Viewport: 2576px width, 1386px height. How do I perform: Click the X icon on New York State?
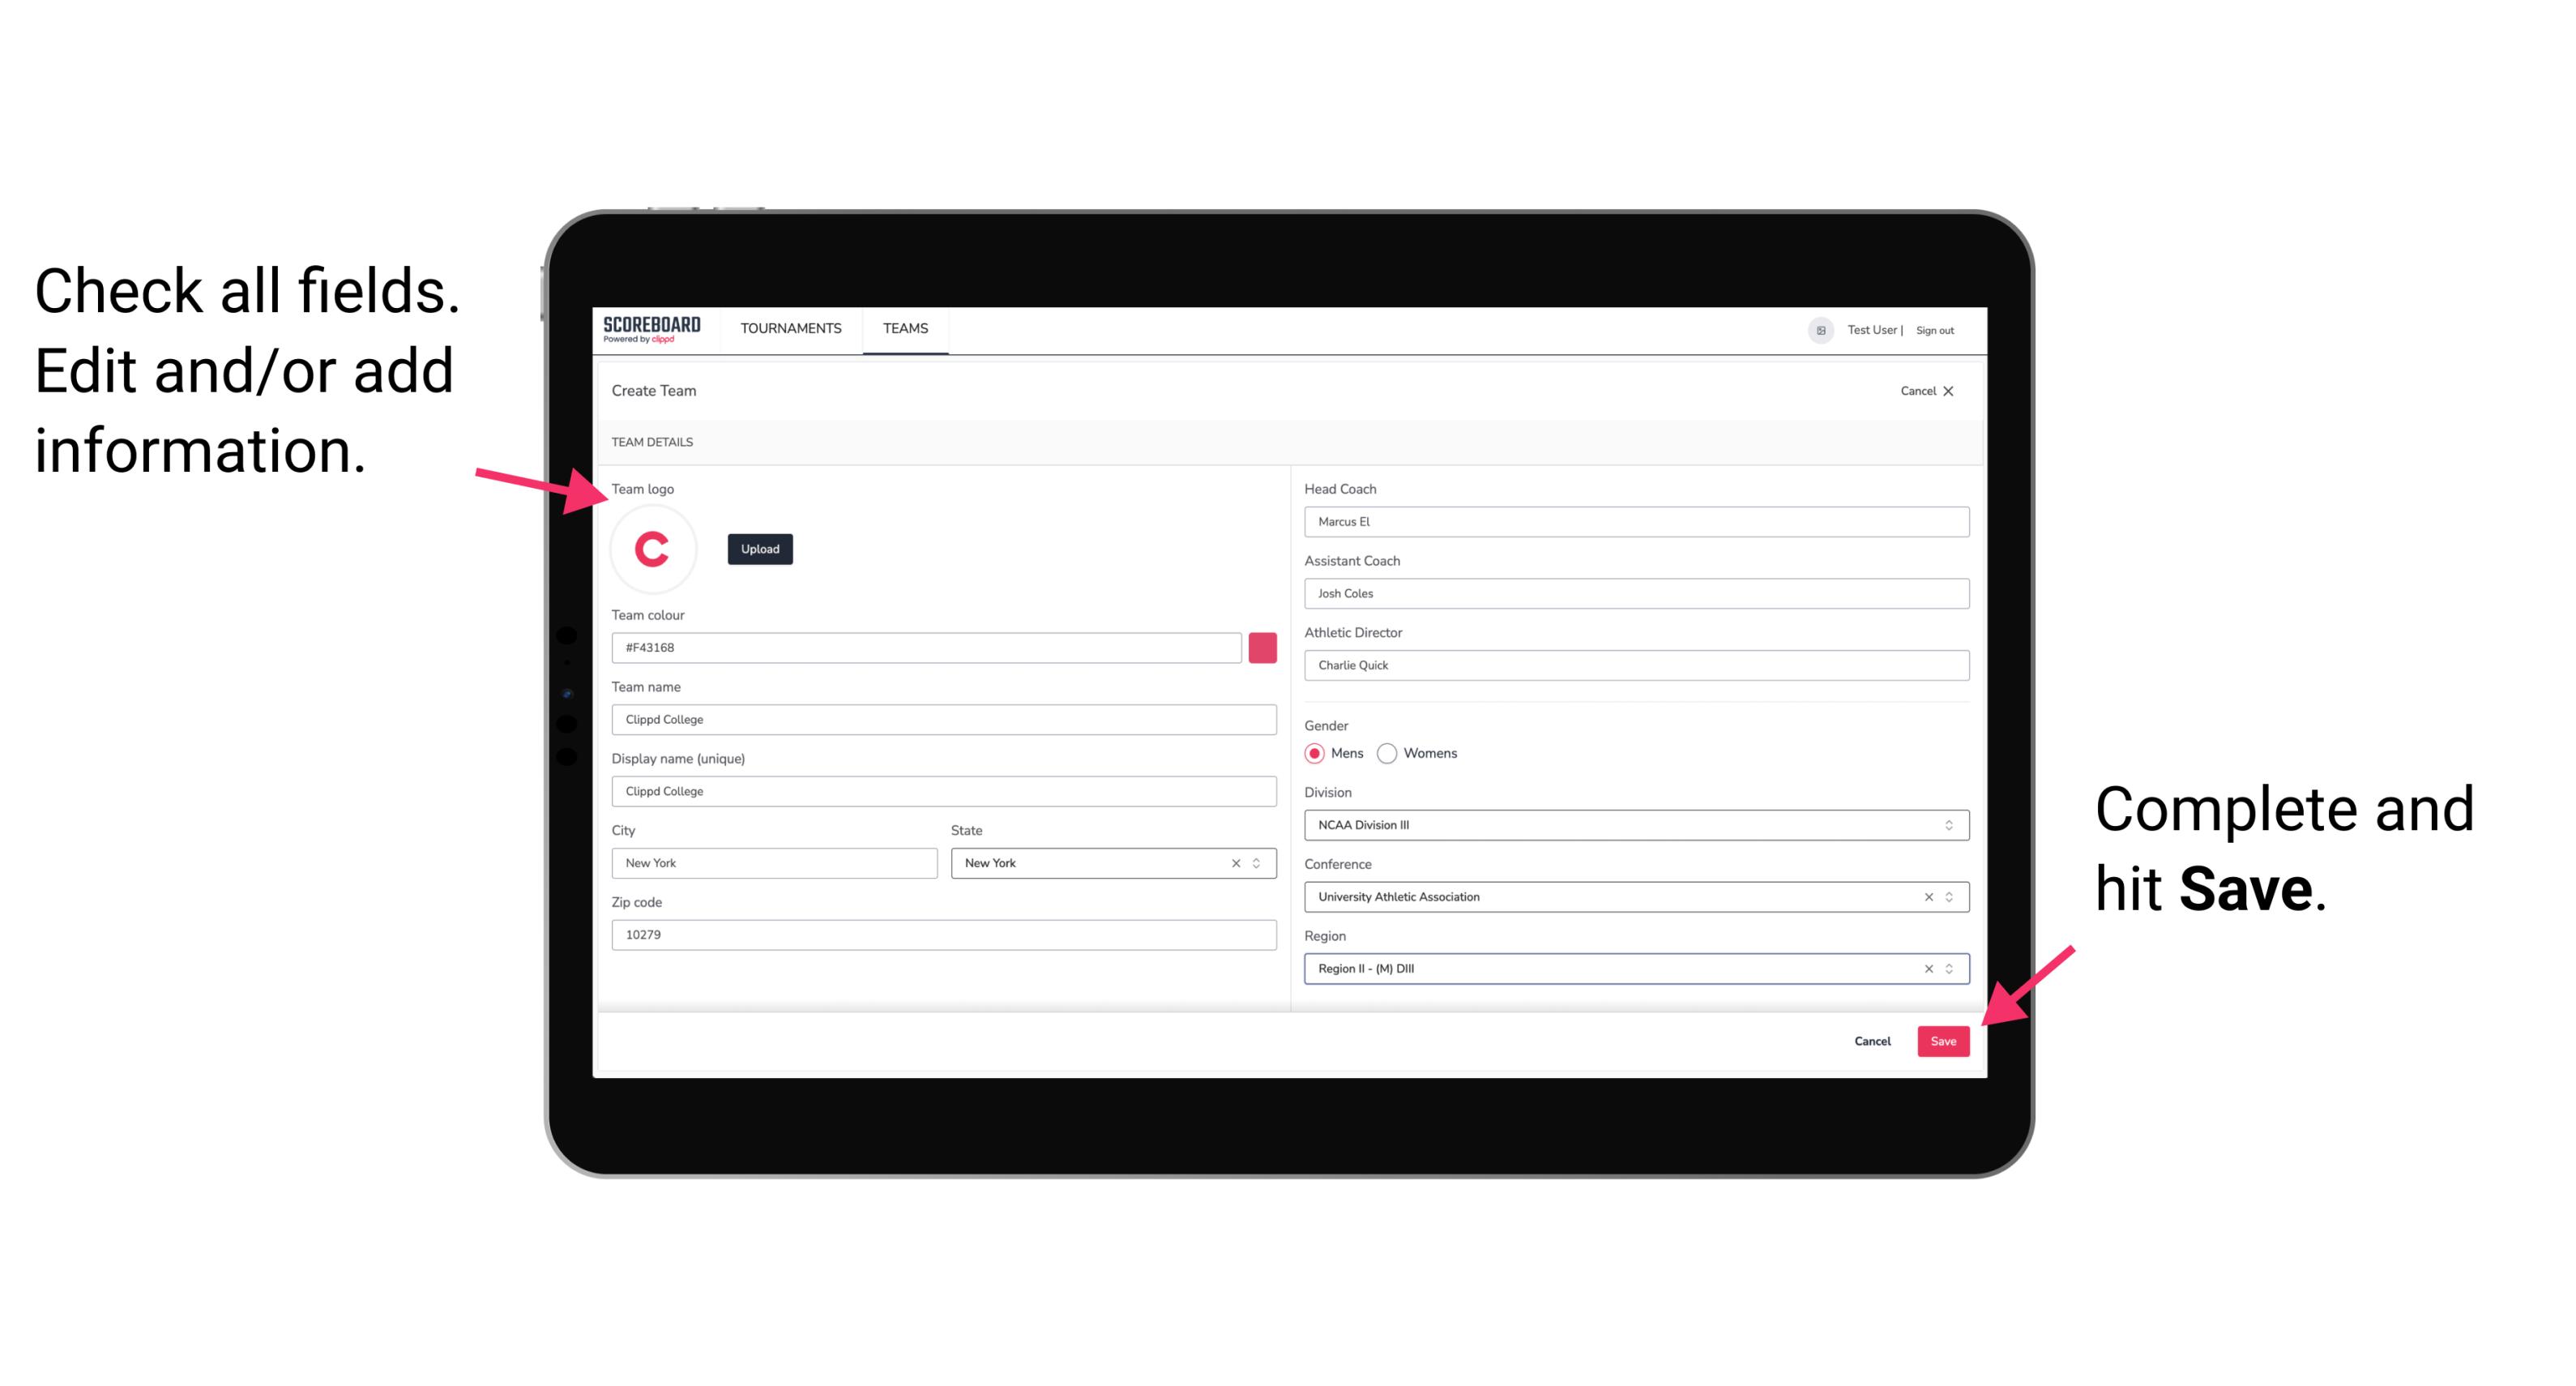pyautogui.click(x=1235, y=862)
